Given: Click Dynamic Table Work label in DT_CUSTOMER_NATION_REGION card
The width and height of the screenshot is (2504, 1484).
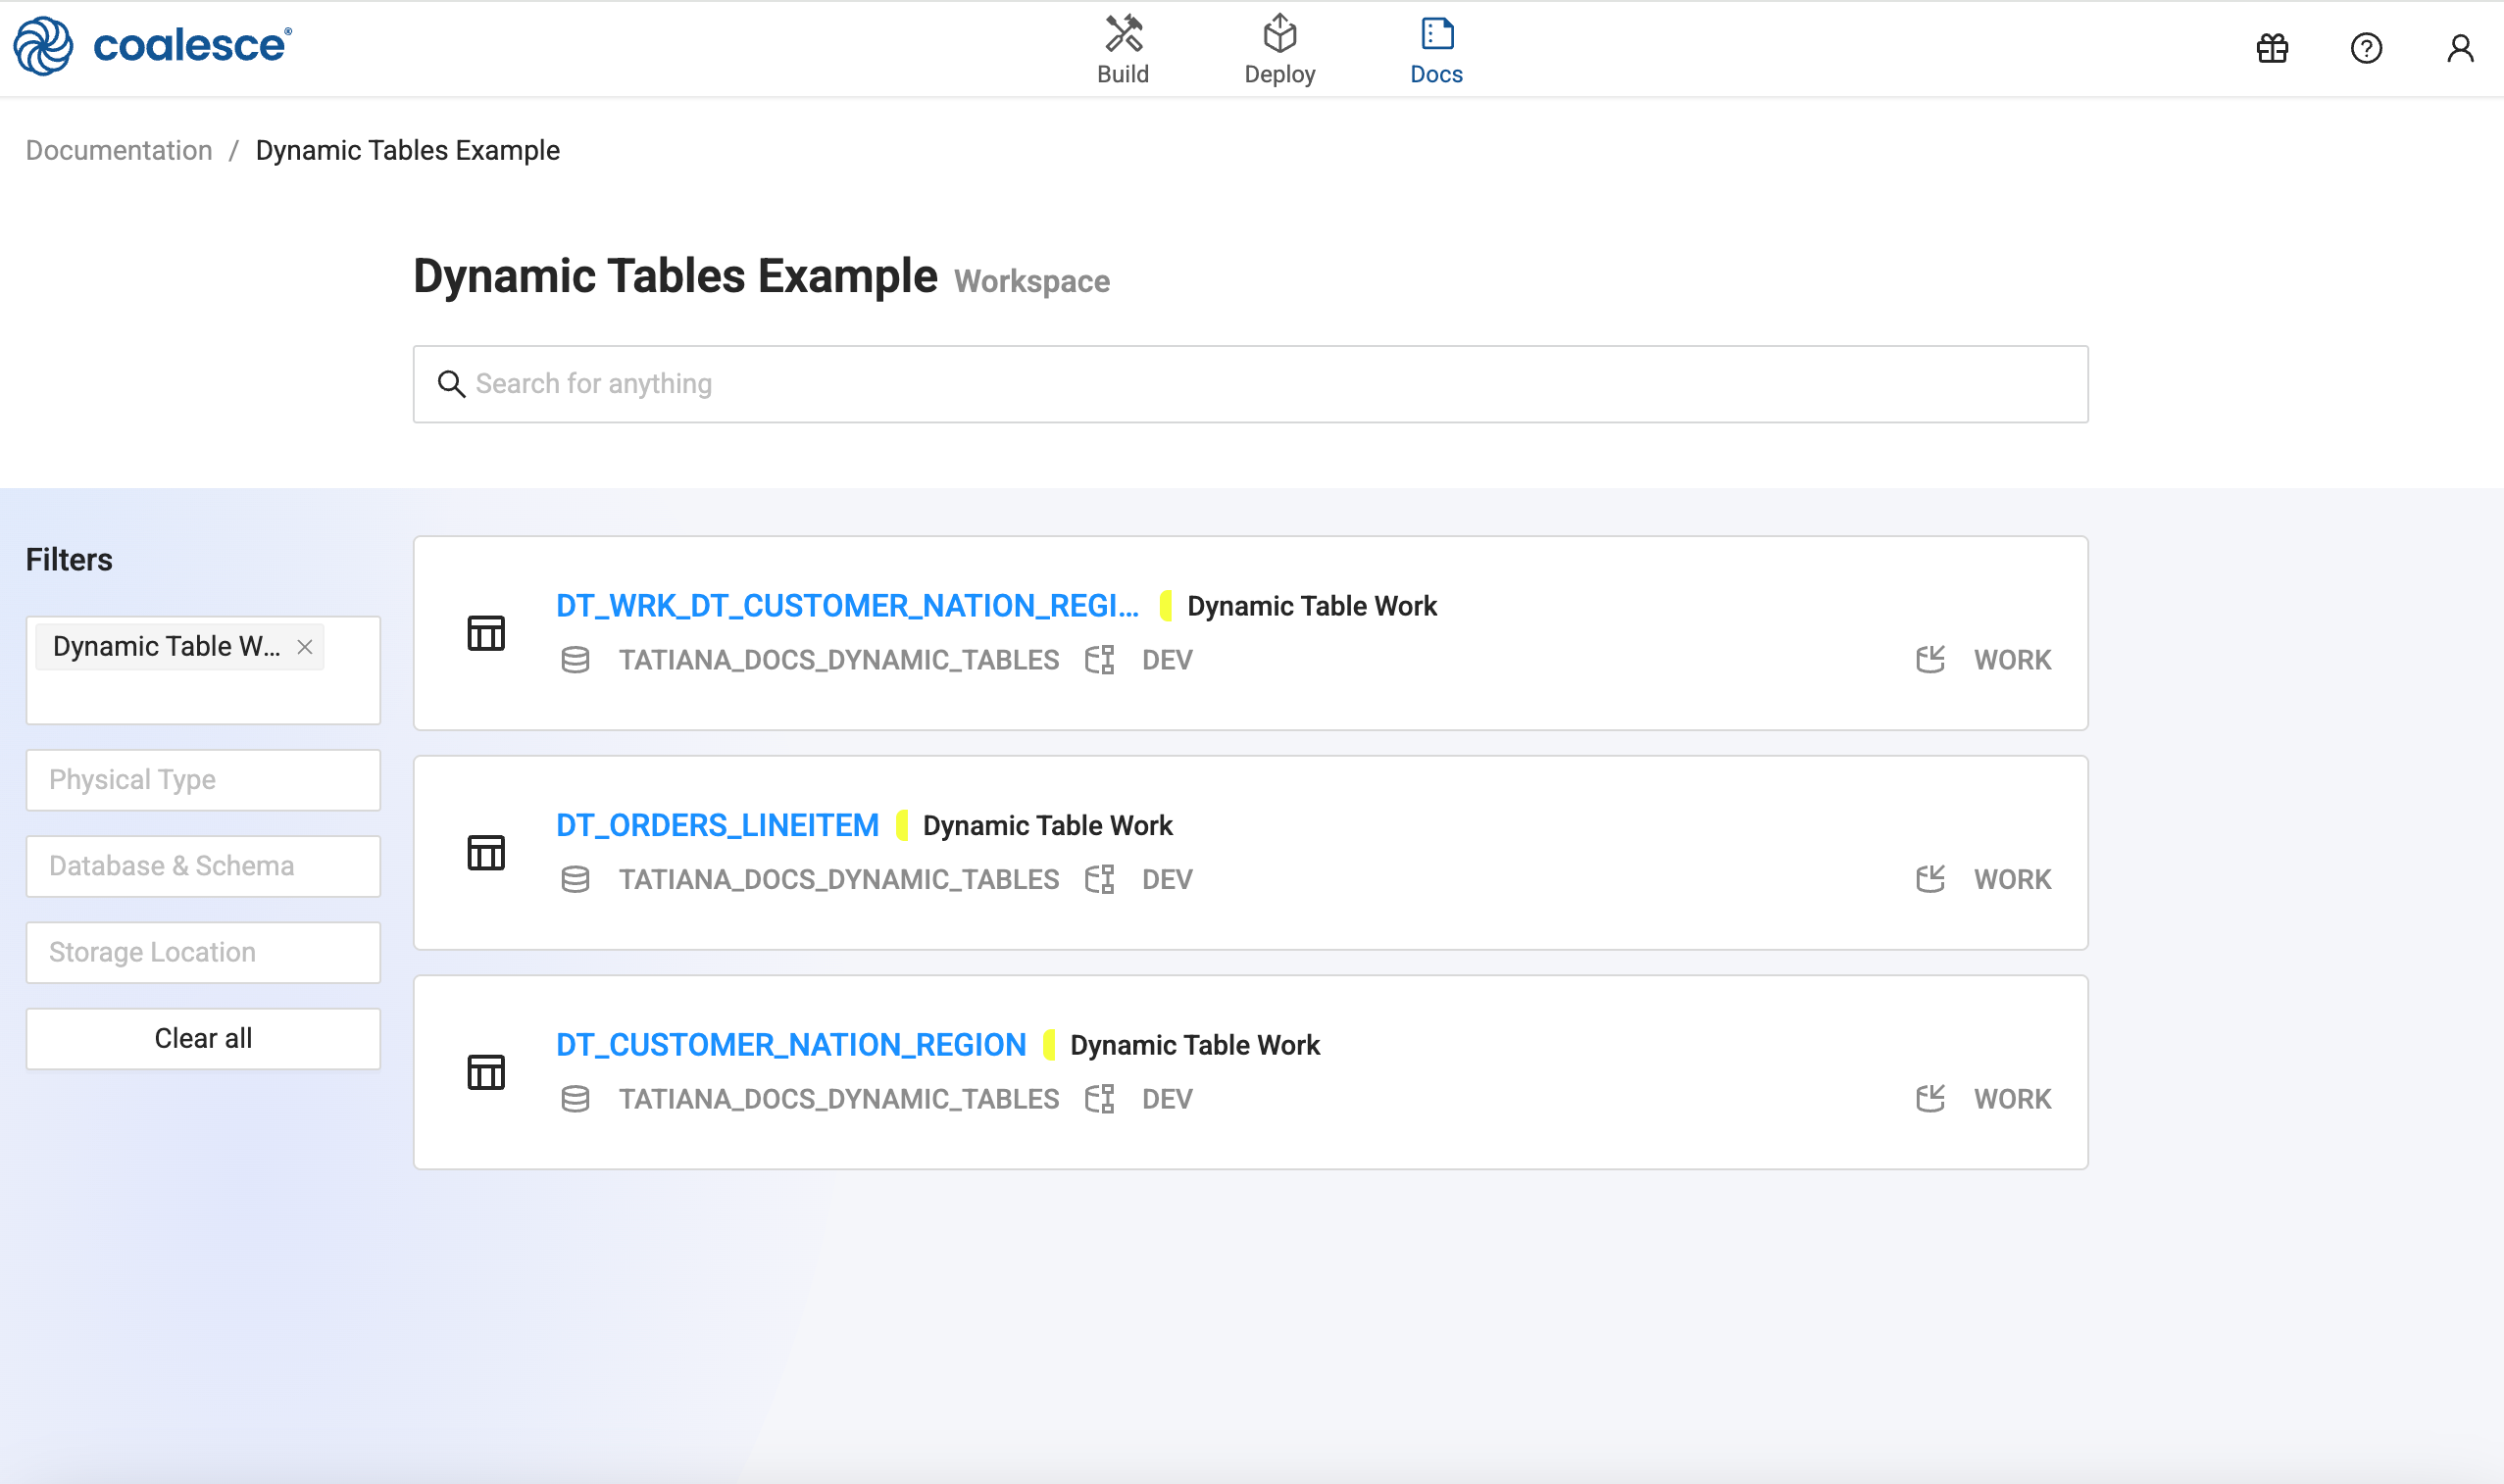Looking at the screenshot, I should (x=1195, y=1045).
